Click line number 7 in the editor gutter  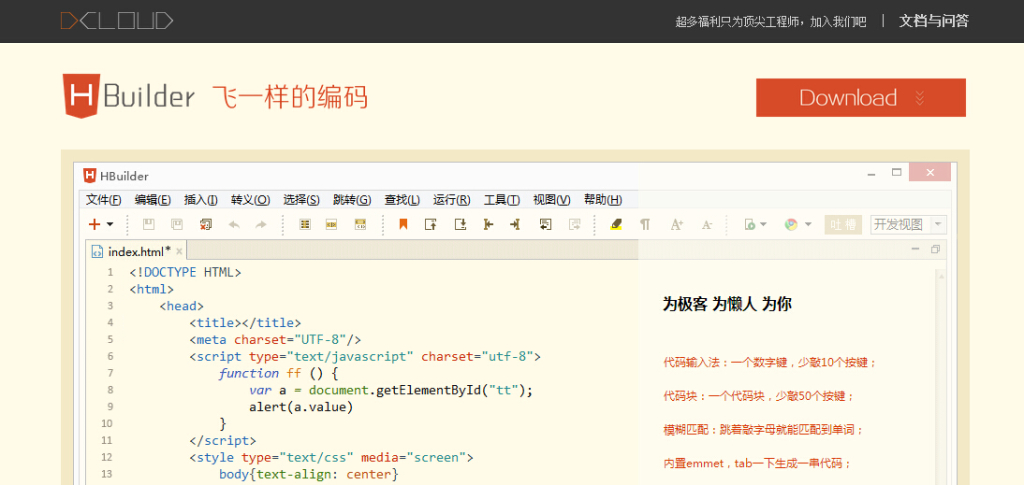(x=110, y=373)
